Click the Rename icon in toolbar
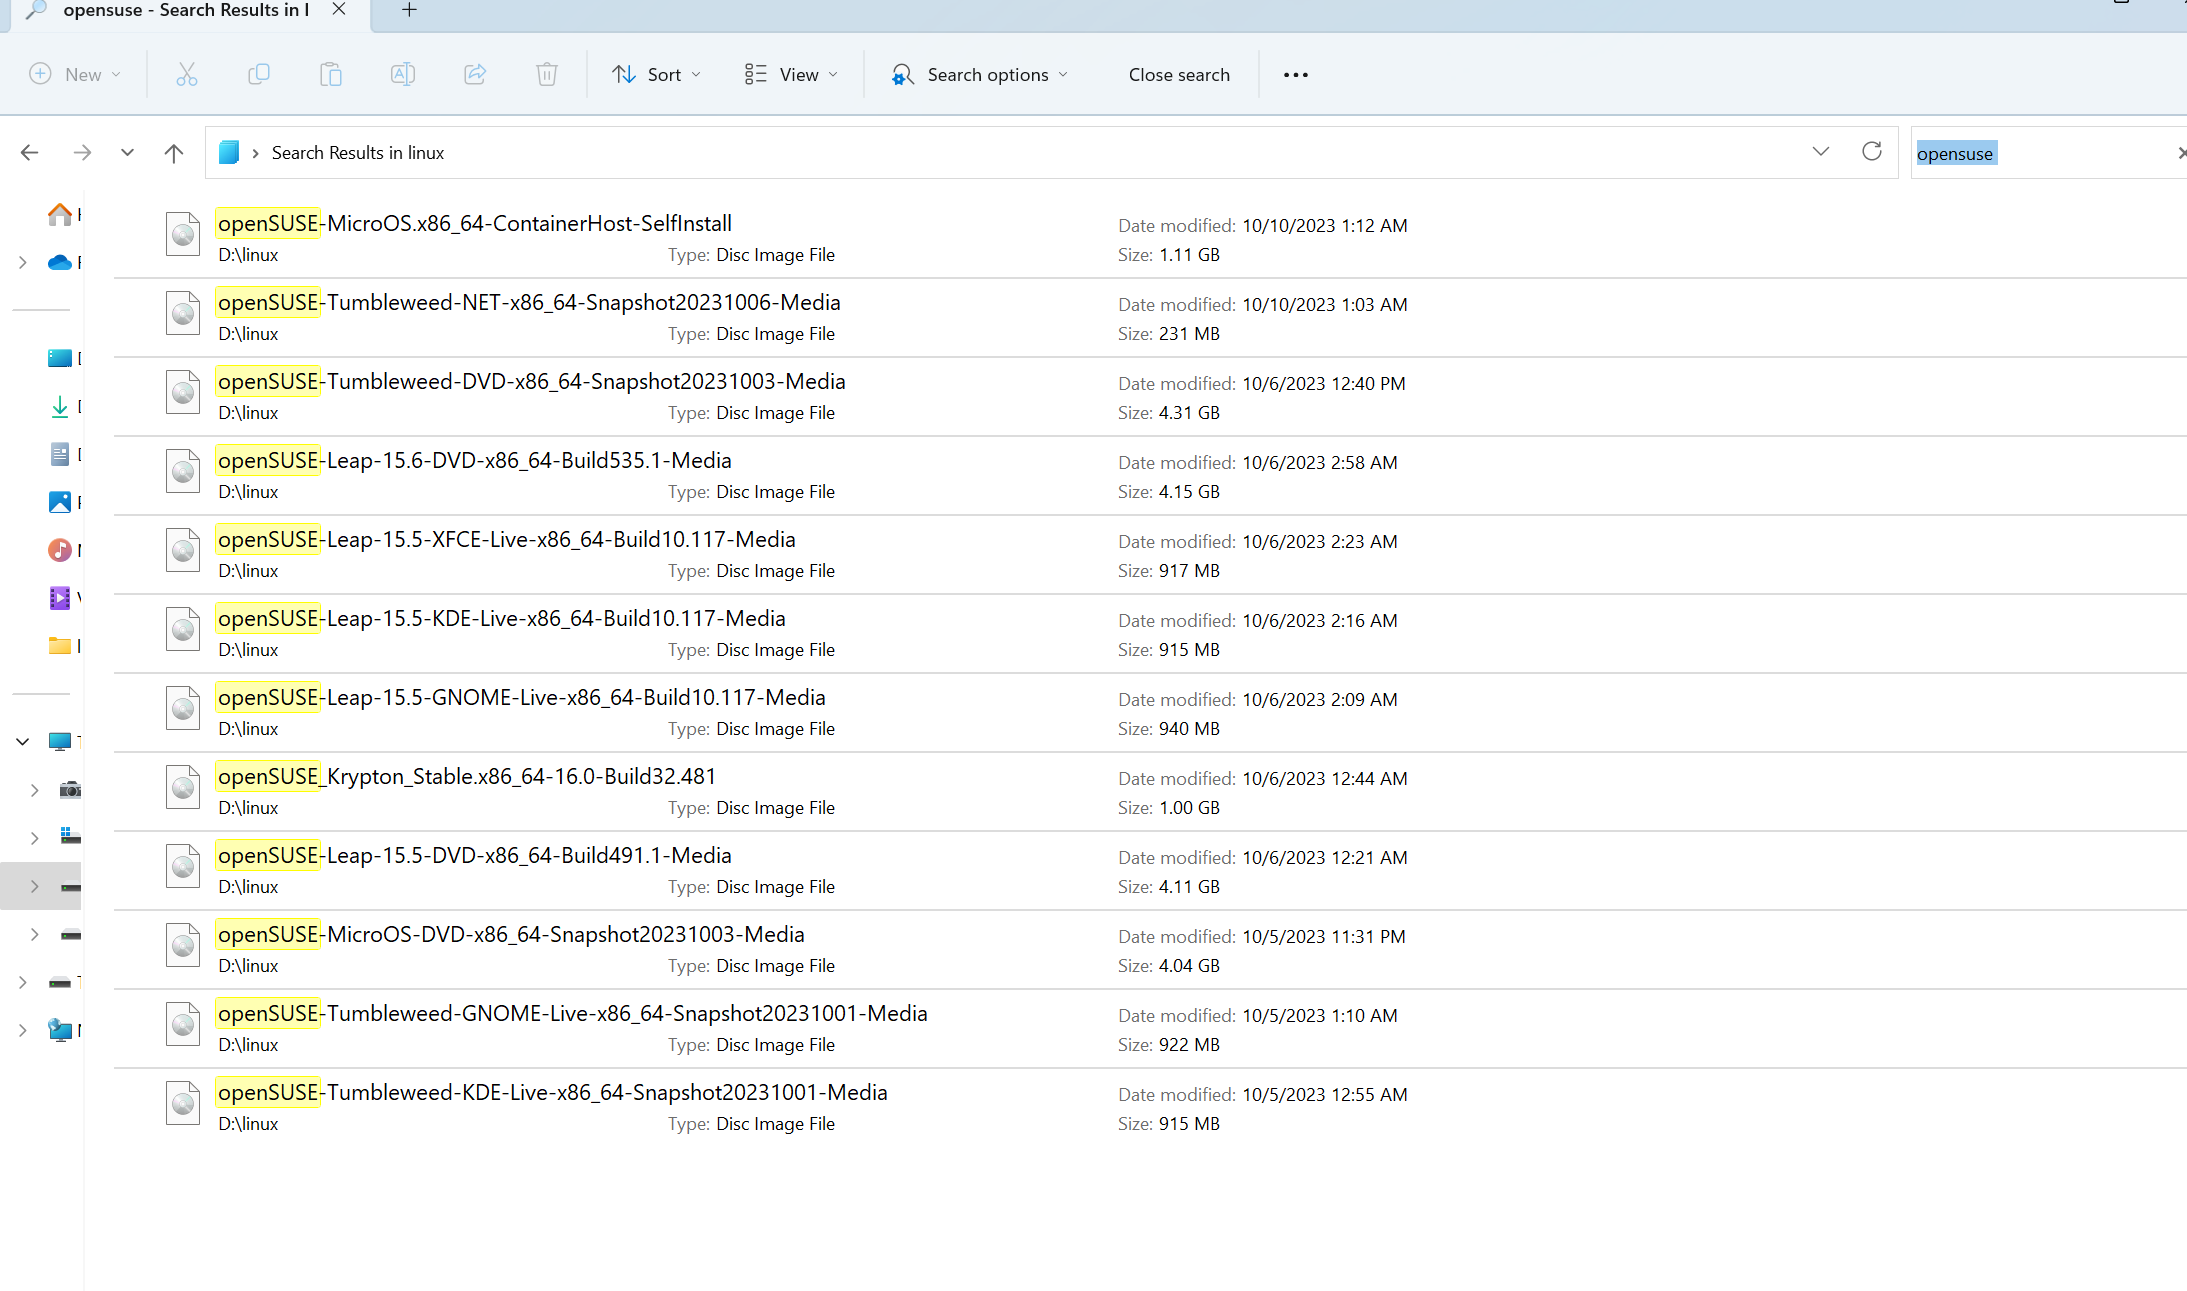 tap(403, 75)
